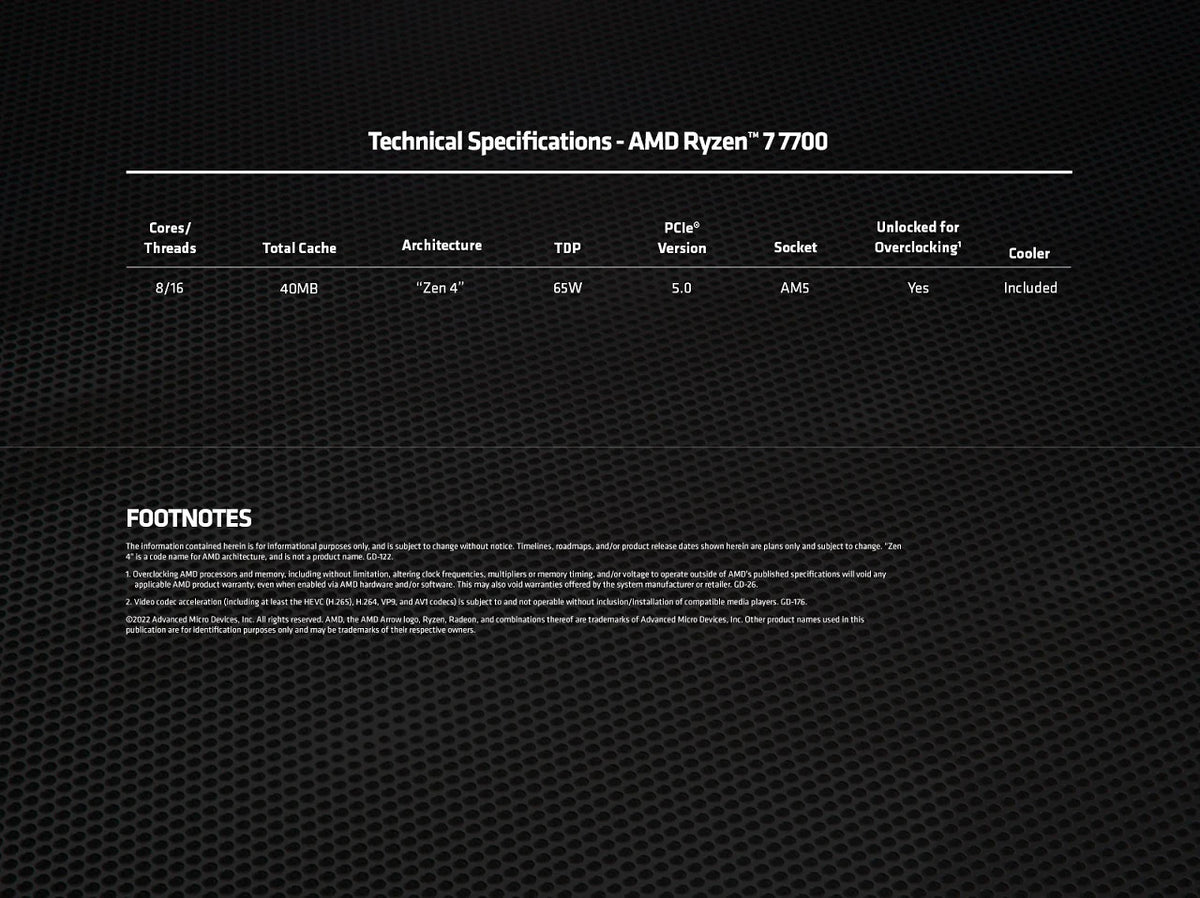Select the "5.0" PCIe version value
1200x898 pixels.
681,288
